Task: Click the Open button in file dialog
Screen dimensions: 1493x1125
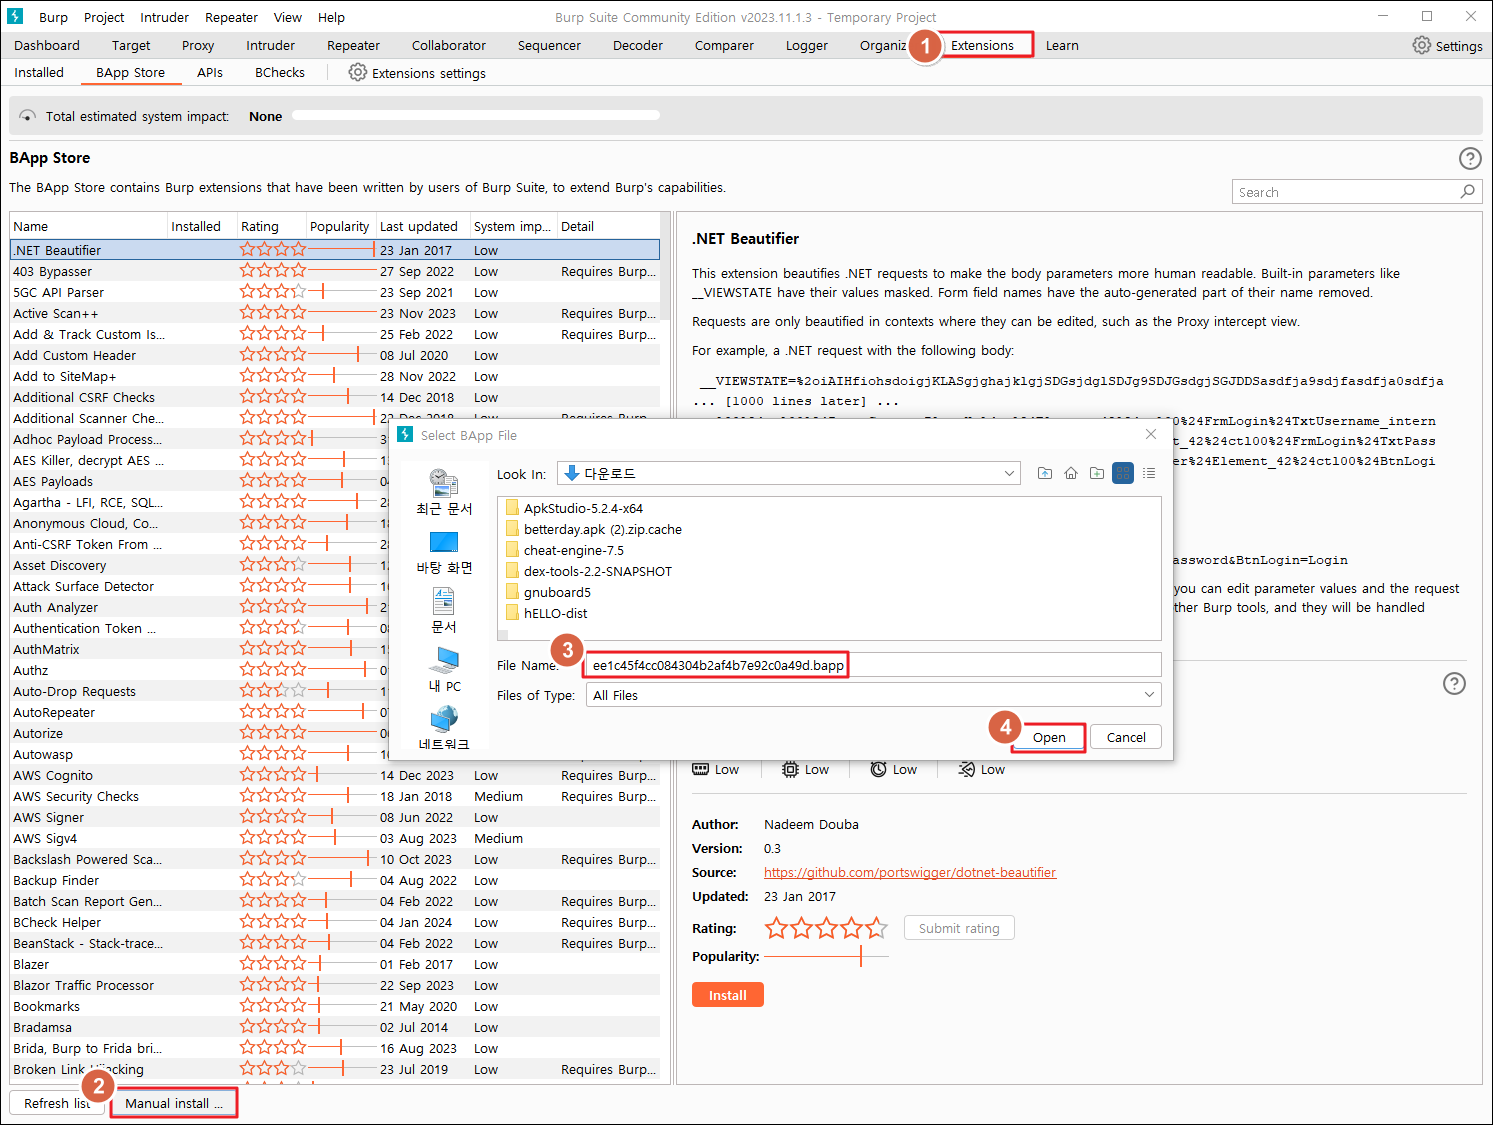Action: point(1049,737)
